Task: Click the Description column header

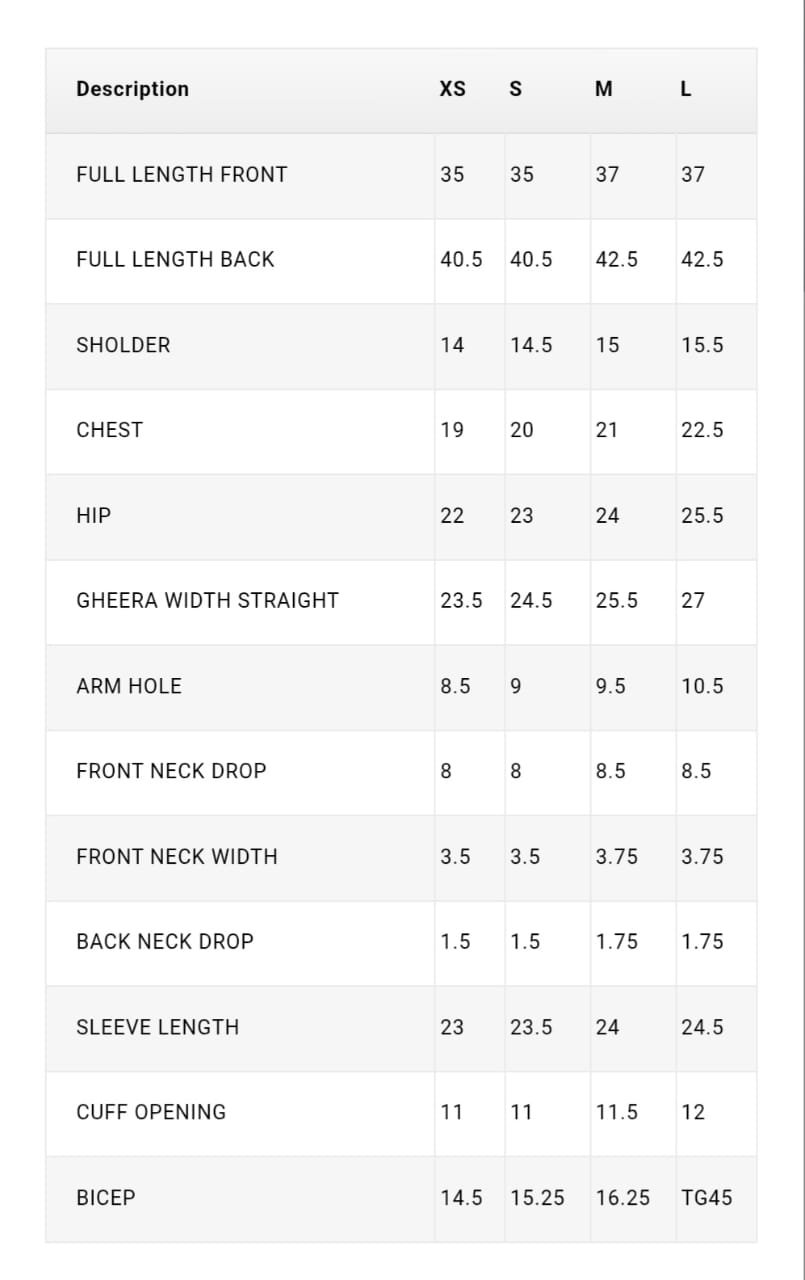Action: coord(132,89)
